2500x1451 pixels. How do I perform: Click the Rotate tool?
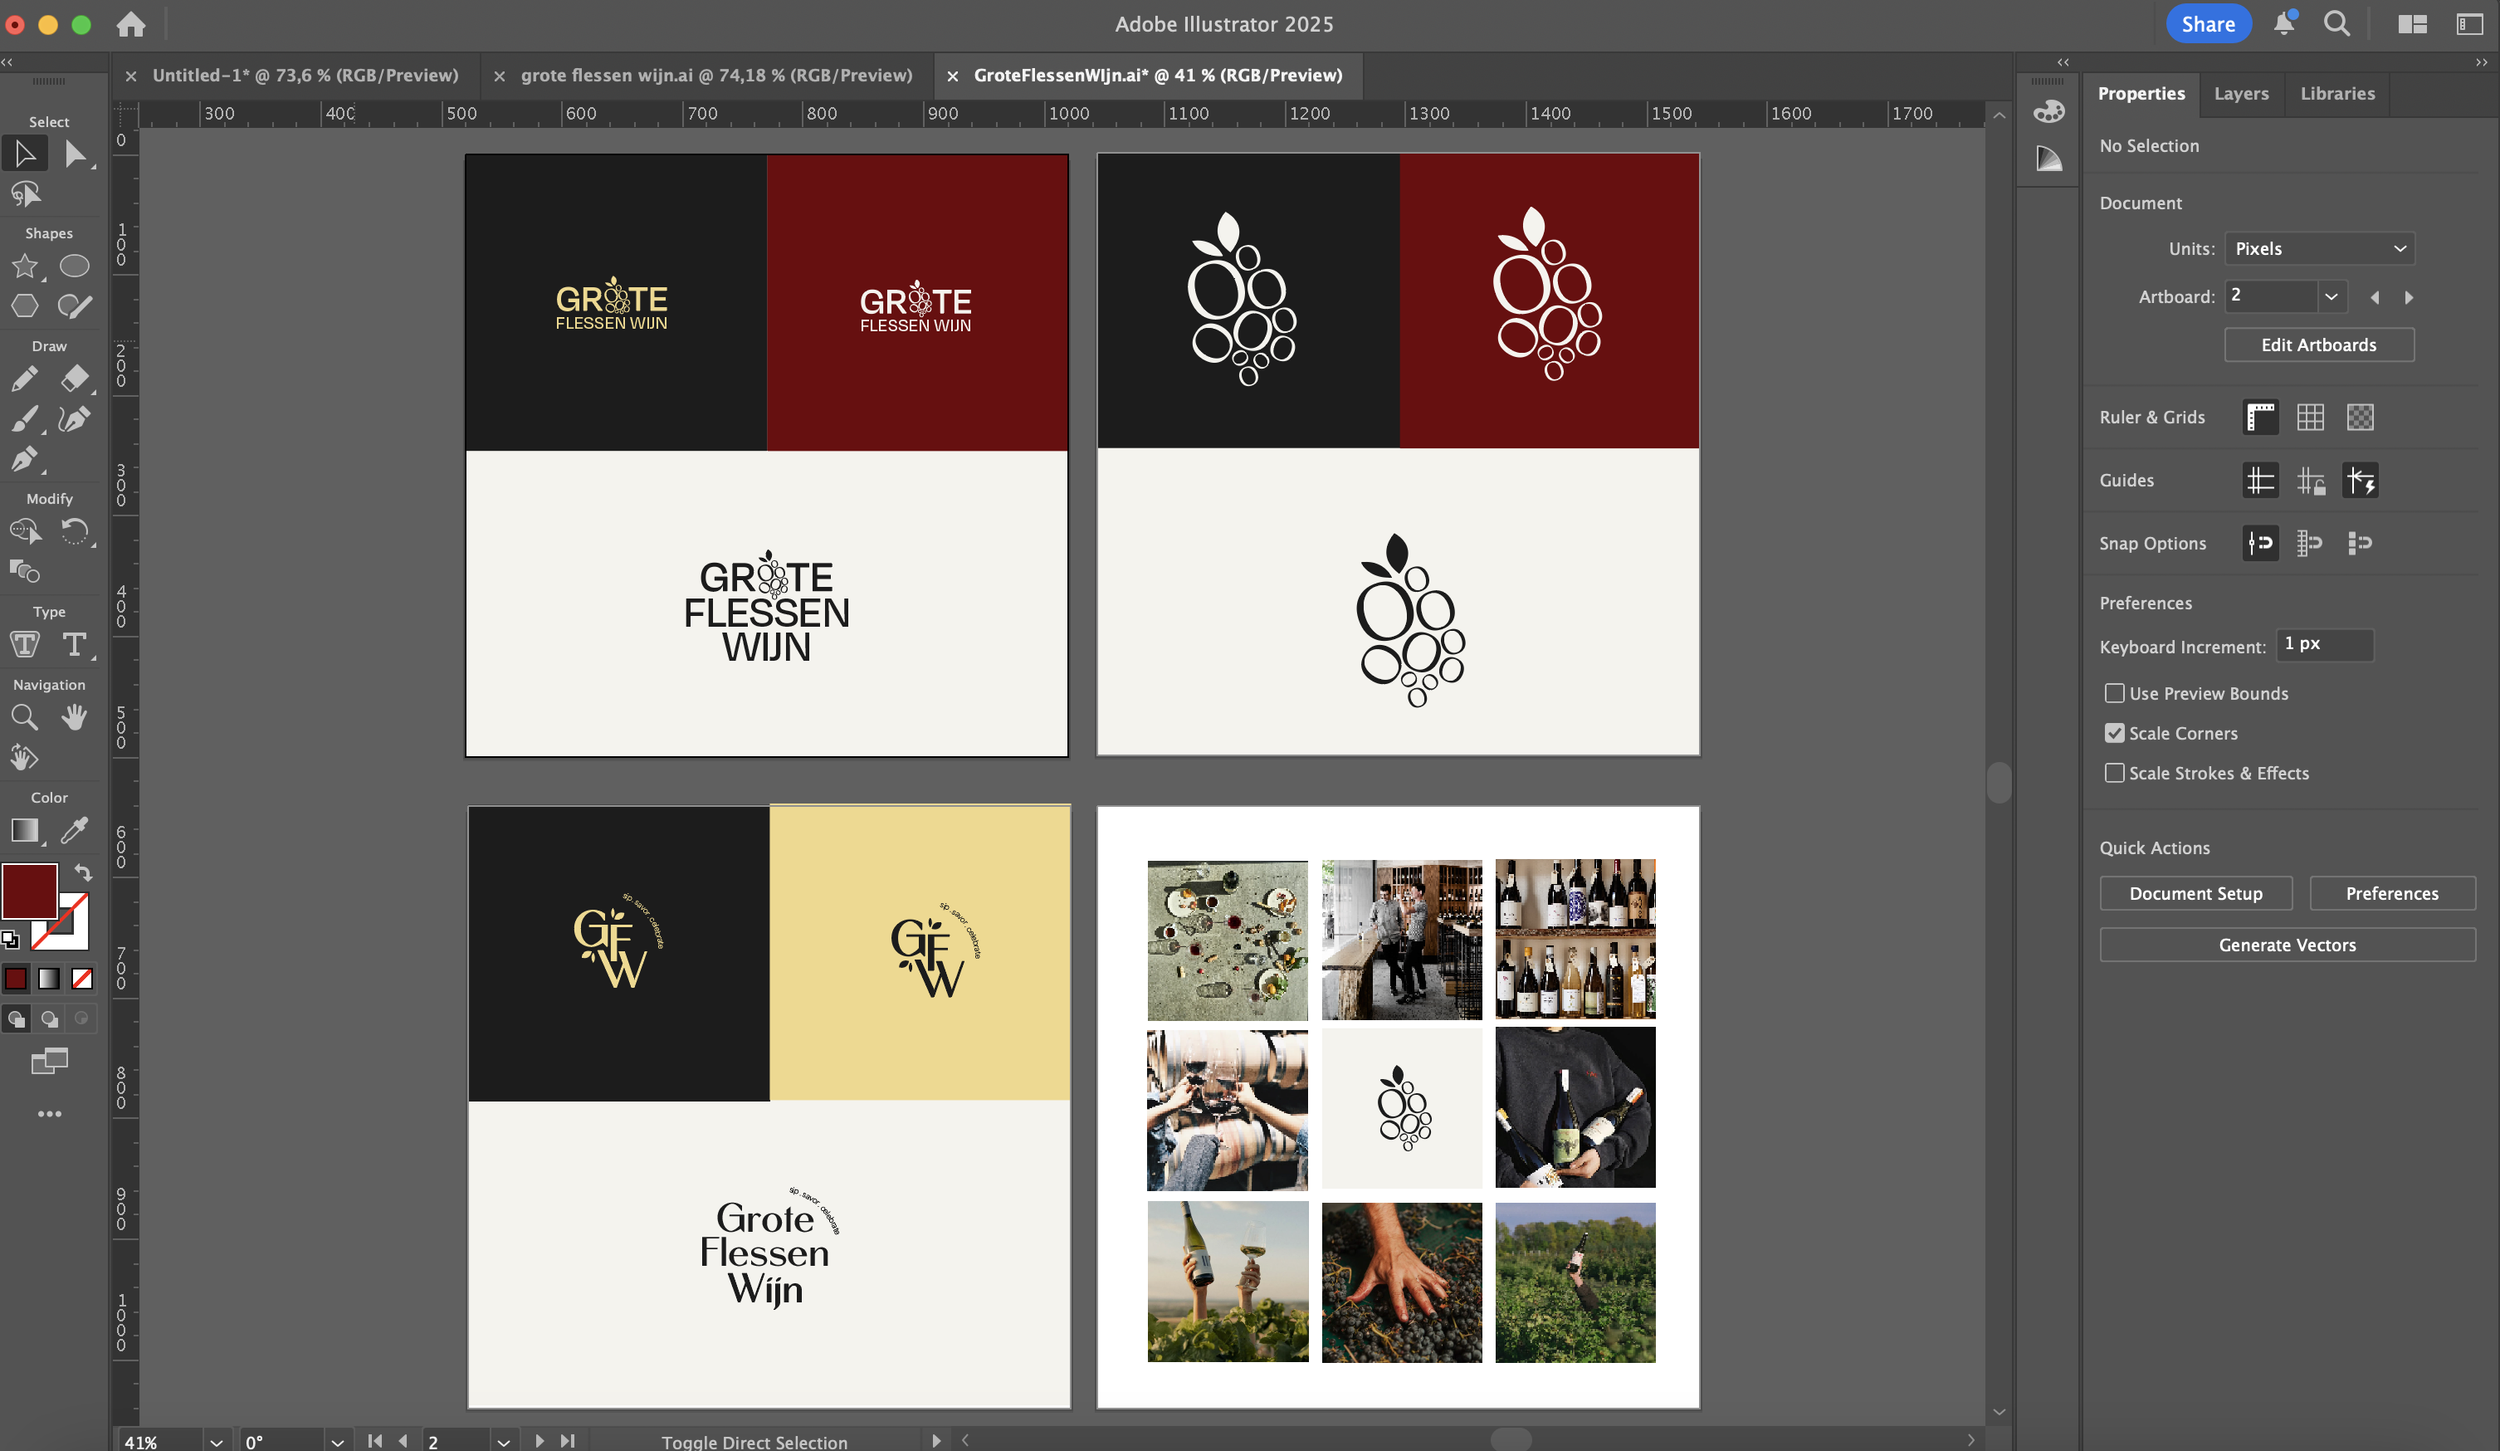74,531
